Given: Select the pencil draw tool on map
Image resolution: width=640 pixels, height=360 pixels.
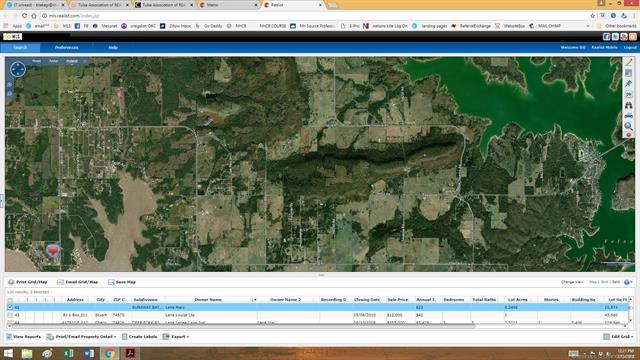Looking at the screenshot, I should click(628, 62).
